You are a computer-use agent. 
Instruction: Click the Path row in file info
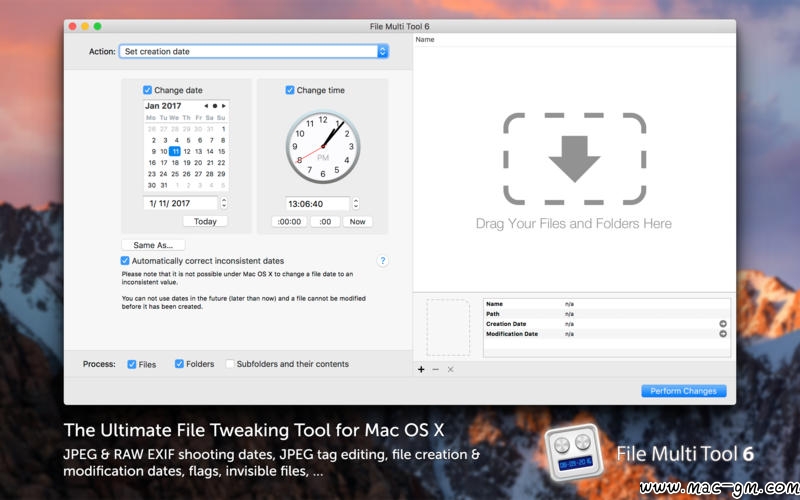(x=607, y=314)
